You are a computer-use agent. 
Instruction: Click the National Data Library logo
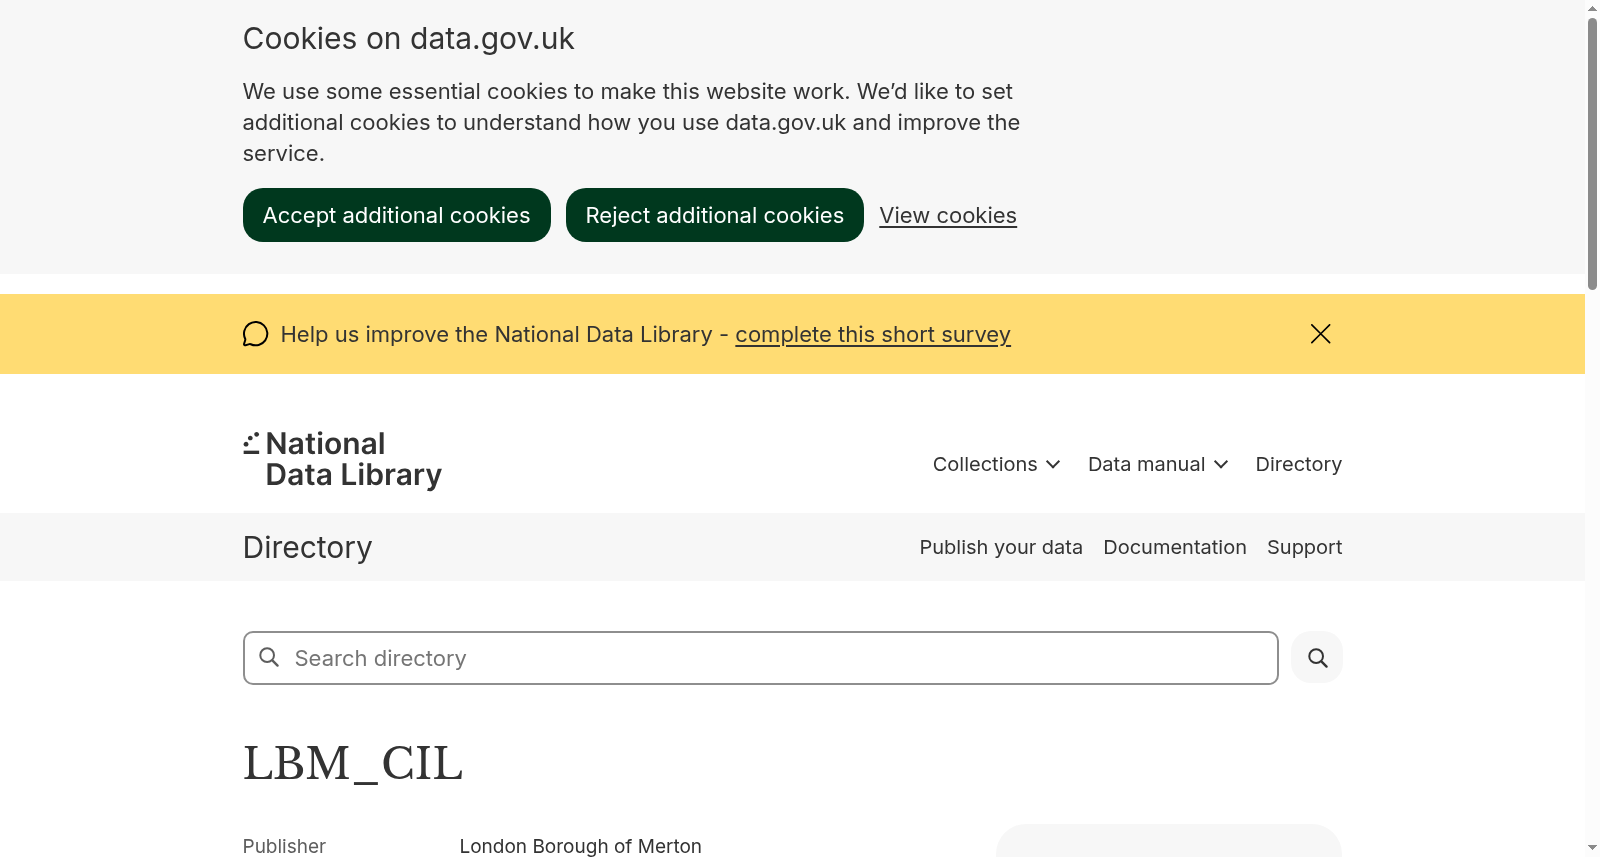pos(342,459)
